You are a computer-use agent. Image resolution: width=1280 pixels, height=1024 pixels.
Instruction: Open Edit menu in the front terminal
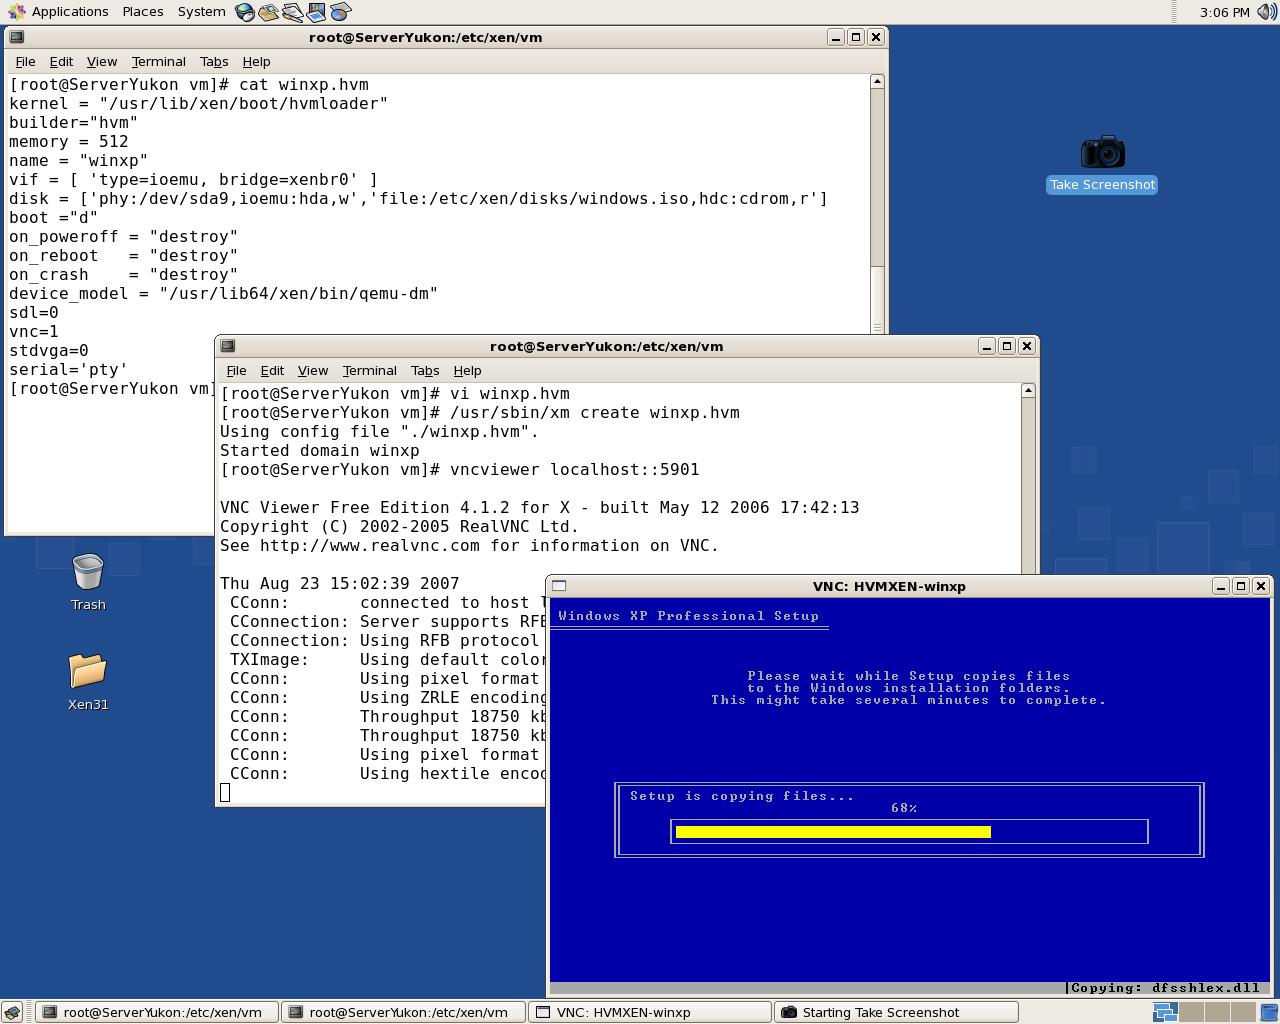pos(272,370)
